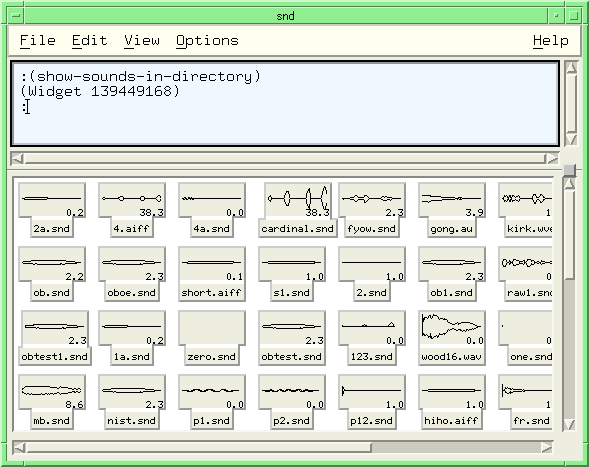Click the sound list horizontal scrollbar thumb
Screen dimensions: 589x467
[198, 447]
